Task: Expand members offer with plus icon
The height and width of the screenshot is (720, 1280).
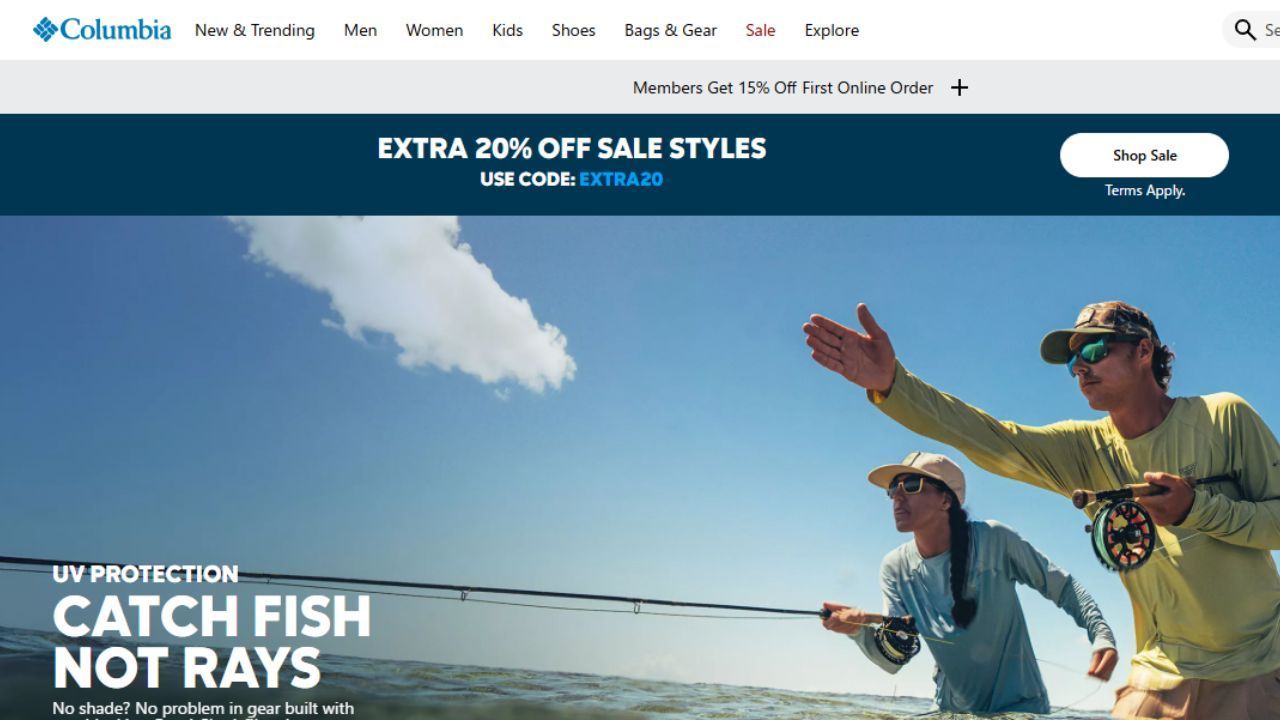Action: coord(959,88)
